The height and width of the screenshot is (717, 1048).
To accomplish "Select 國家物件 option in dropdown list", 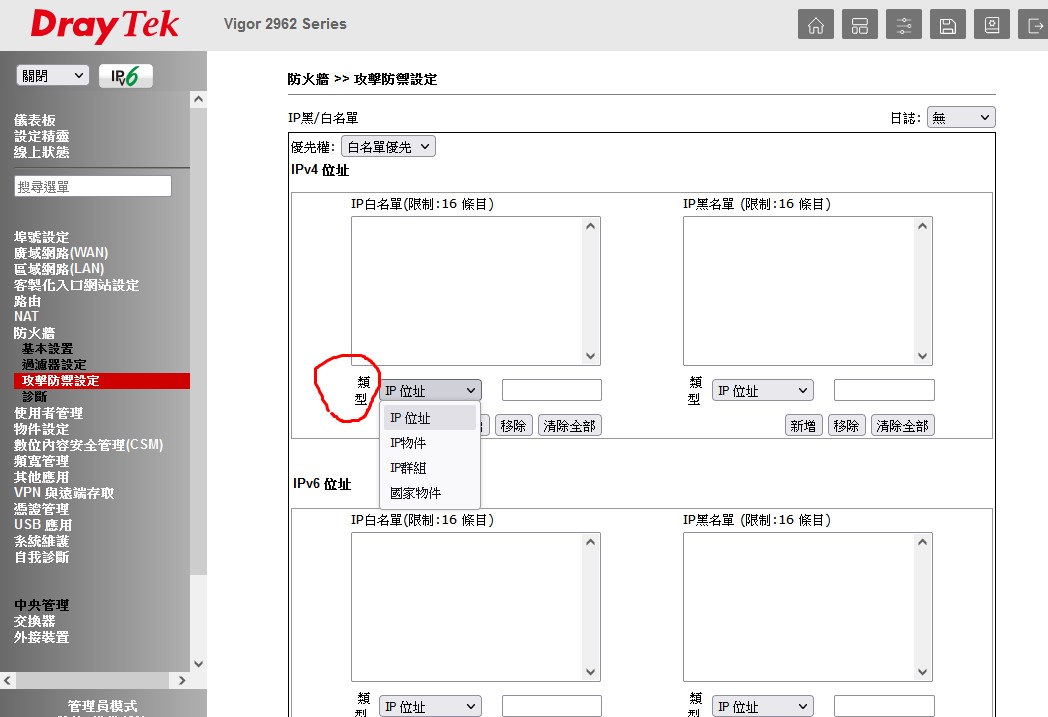I will click(x=415, y=493).
